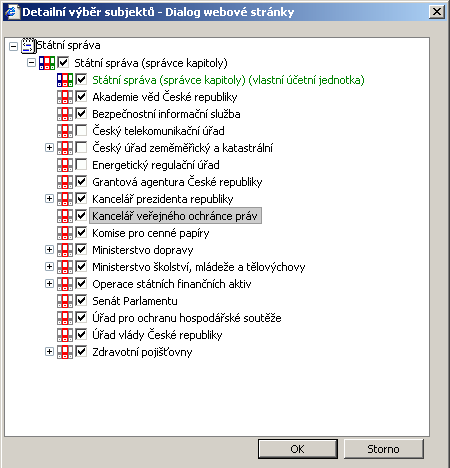Click icon of Kancelář veřejného ochránce práv
The image size is (450, 468).
pos(65,216)
